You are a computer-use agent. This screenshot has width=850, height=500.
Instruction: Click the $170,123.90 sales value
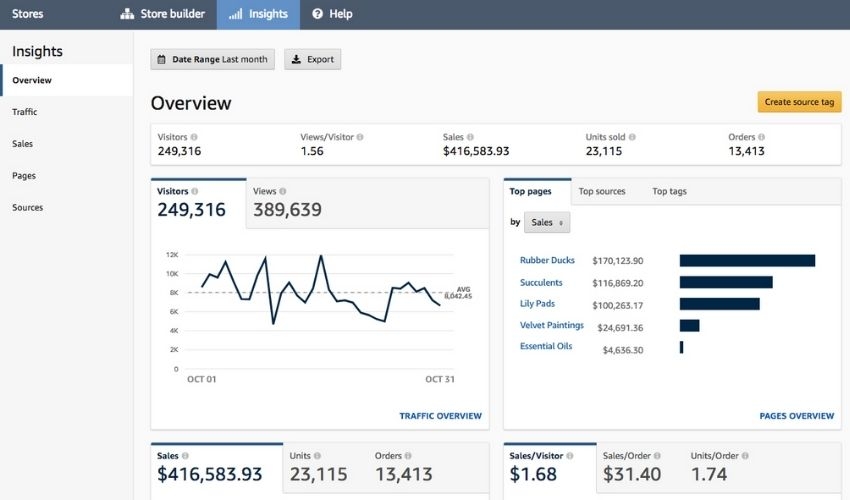tap(618, 261)
